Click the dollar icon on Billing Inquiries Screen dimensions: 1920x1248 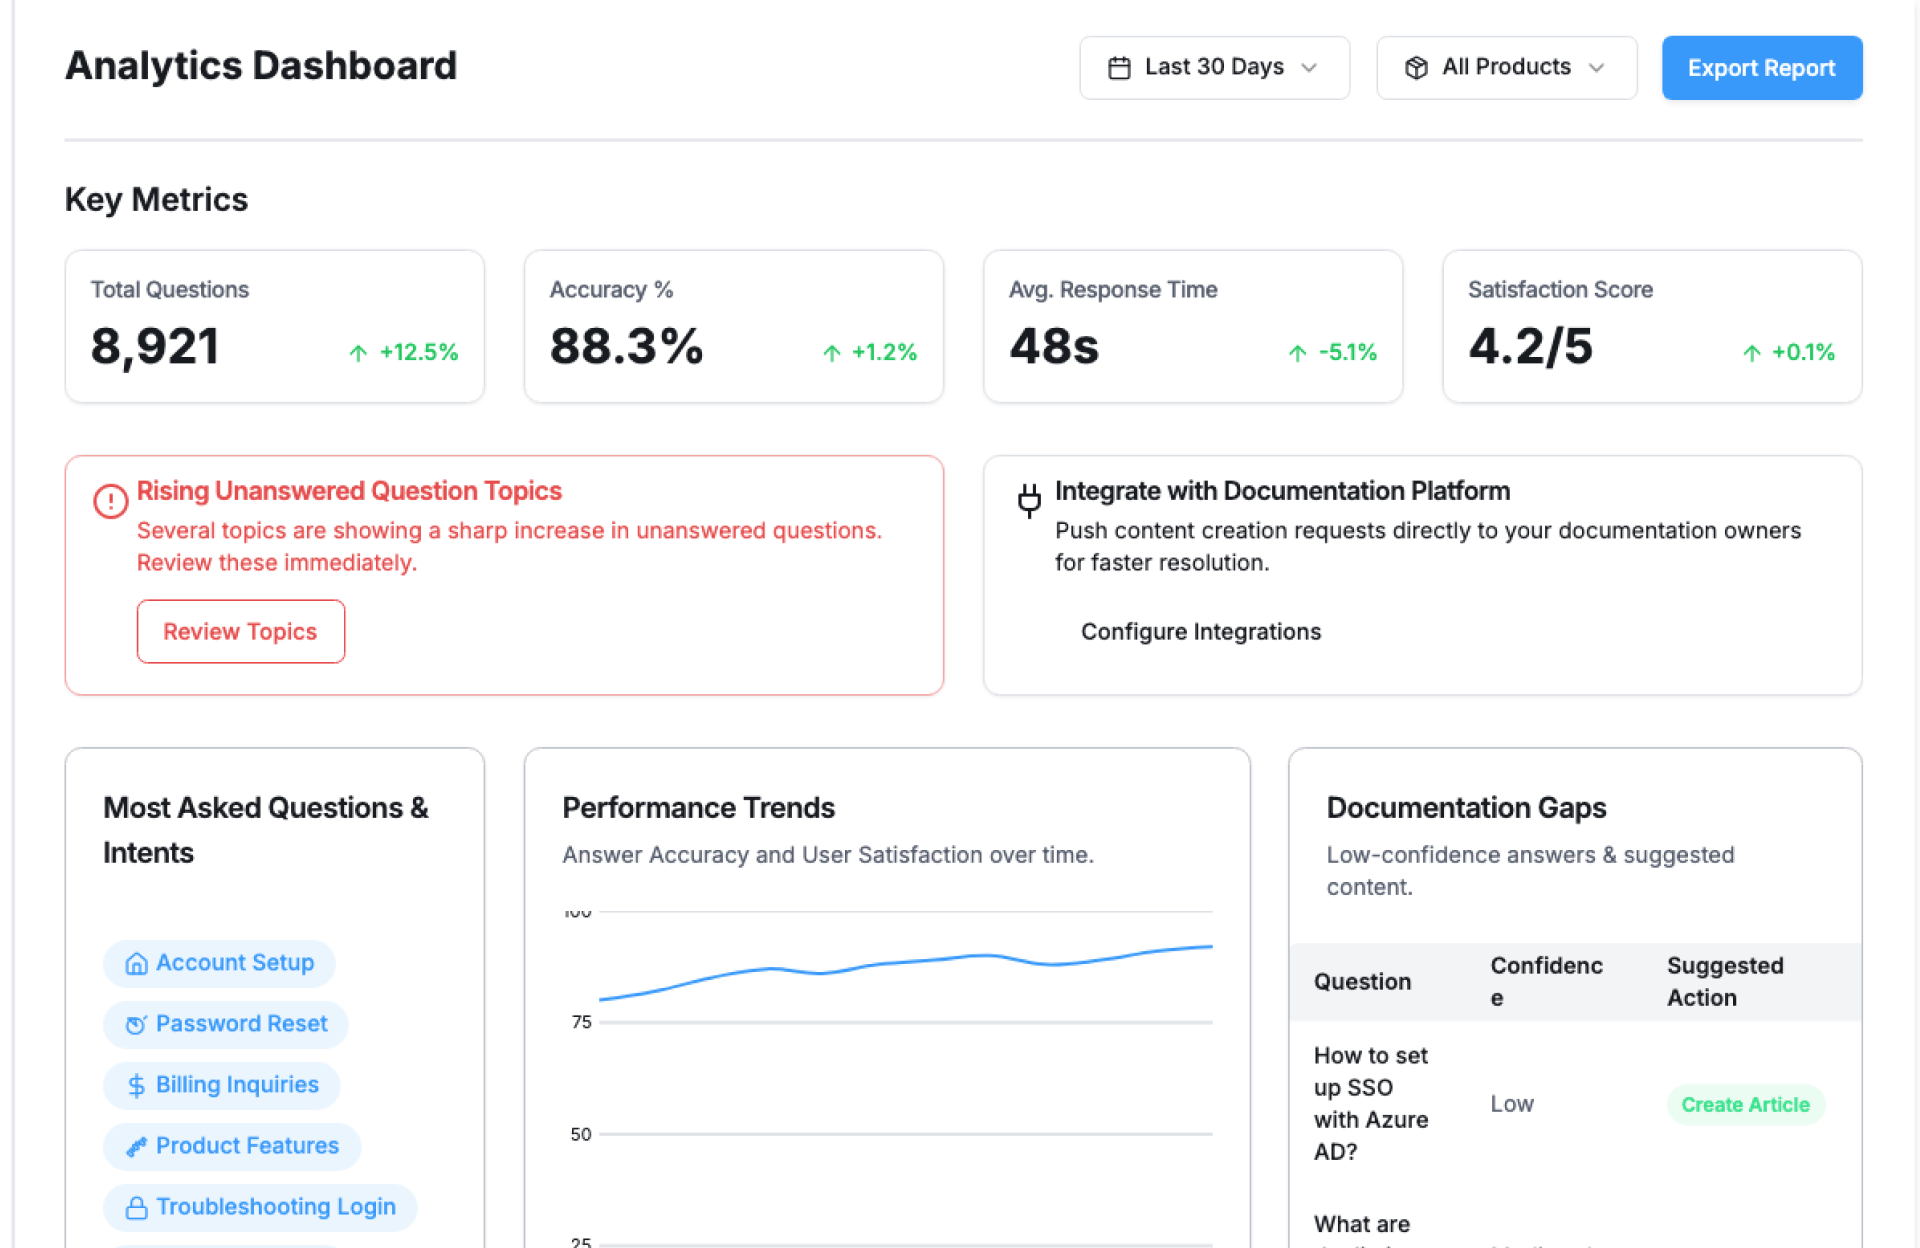coord(136,1086)
